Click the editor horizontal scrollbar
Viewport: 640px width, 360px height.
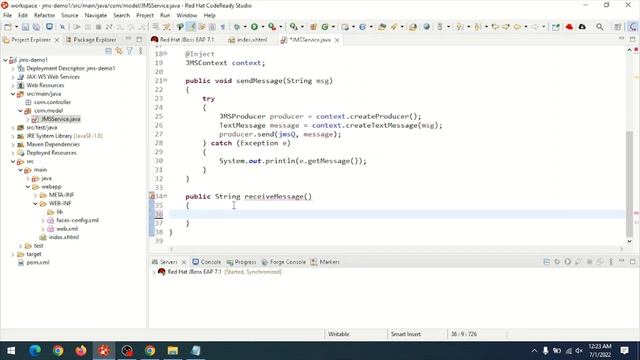point(396,248)
